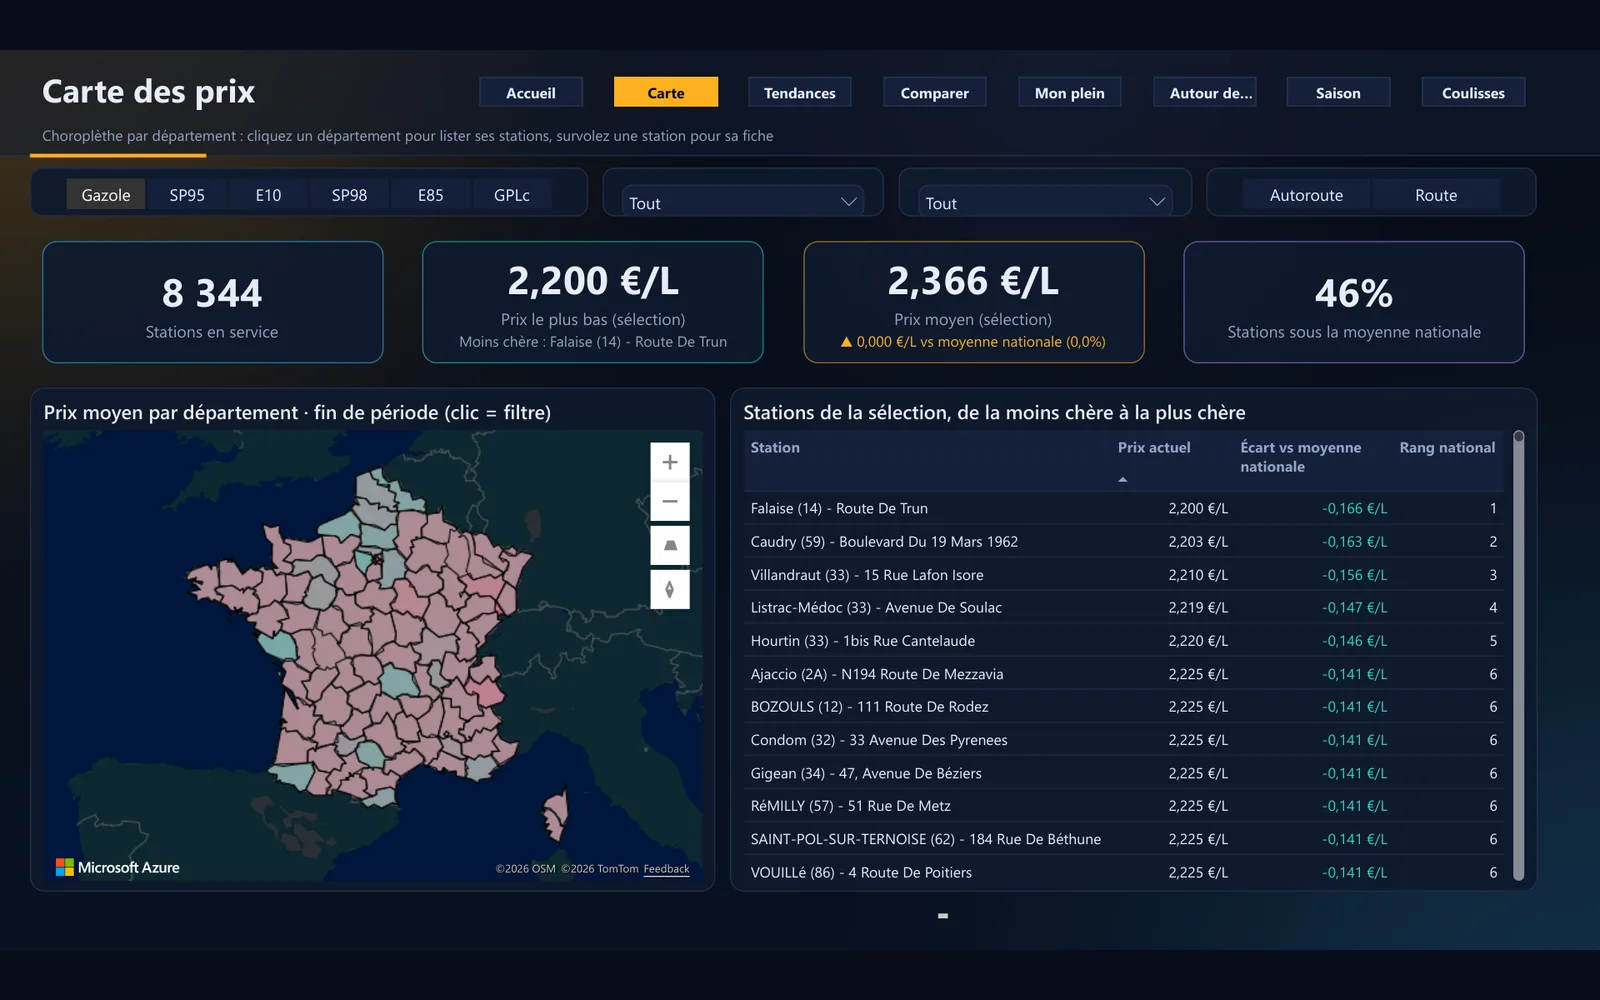Select the SP98 fuel filter
1600x1000 pixels.
point(349,195)
